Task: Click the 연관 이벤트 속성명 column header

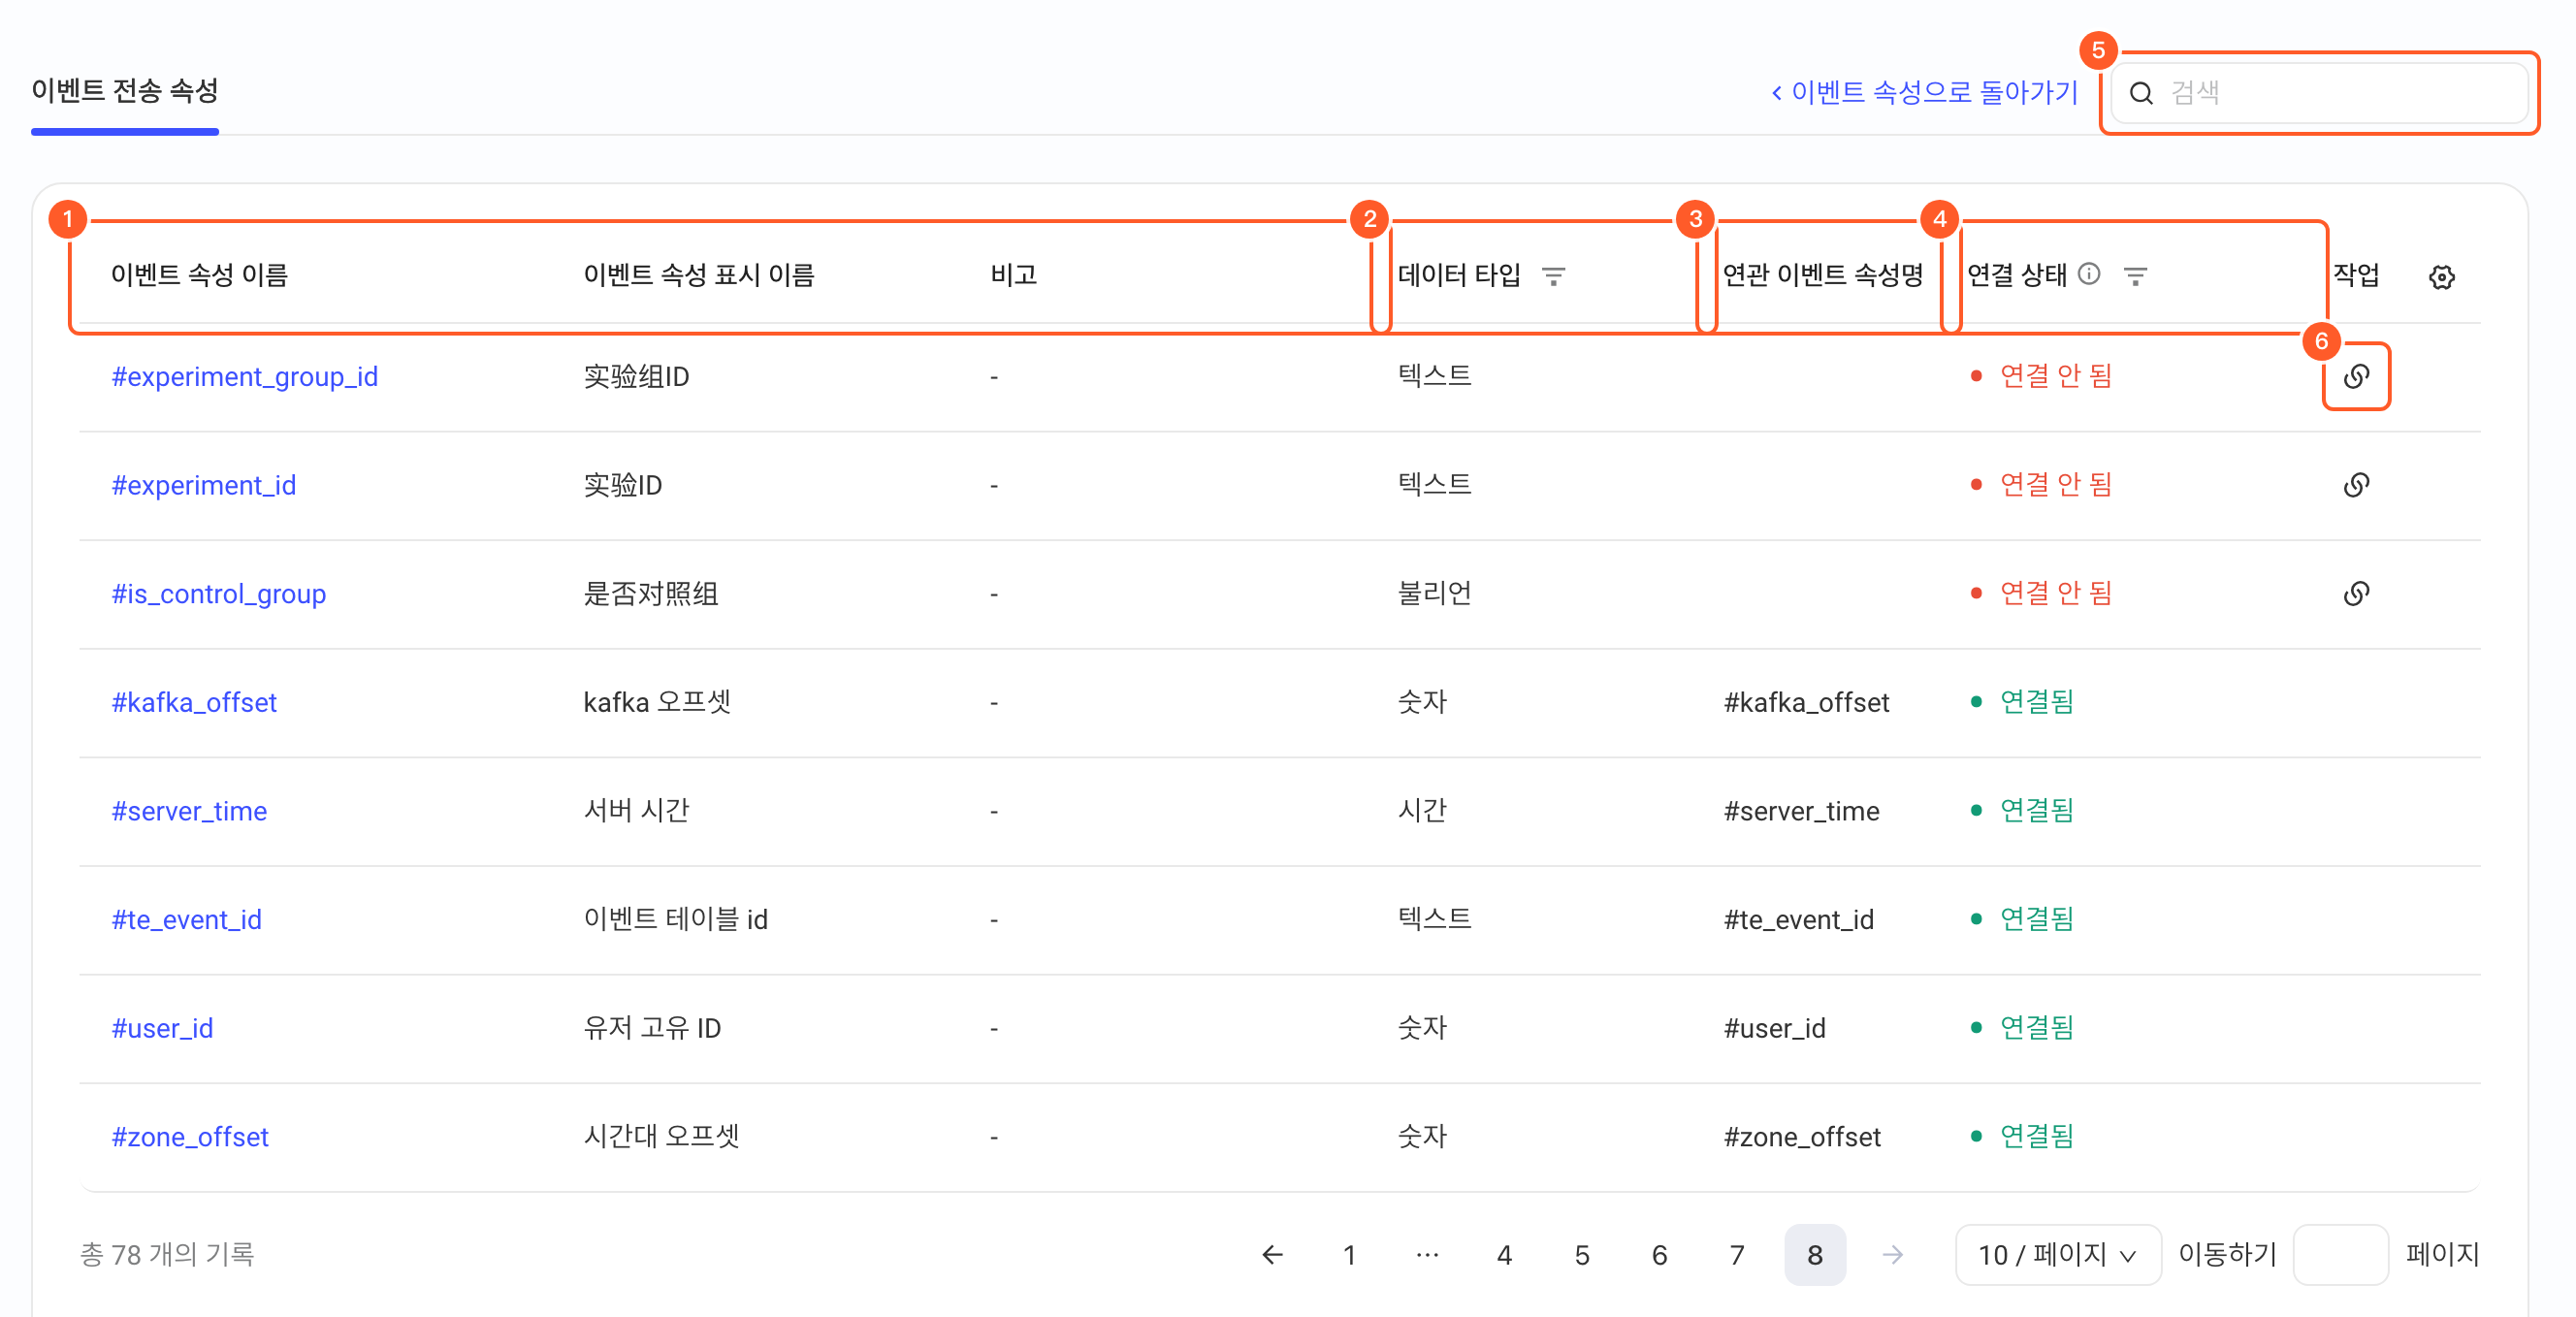Action: click(x=1822, y=275)
